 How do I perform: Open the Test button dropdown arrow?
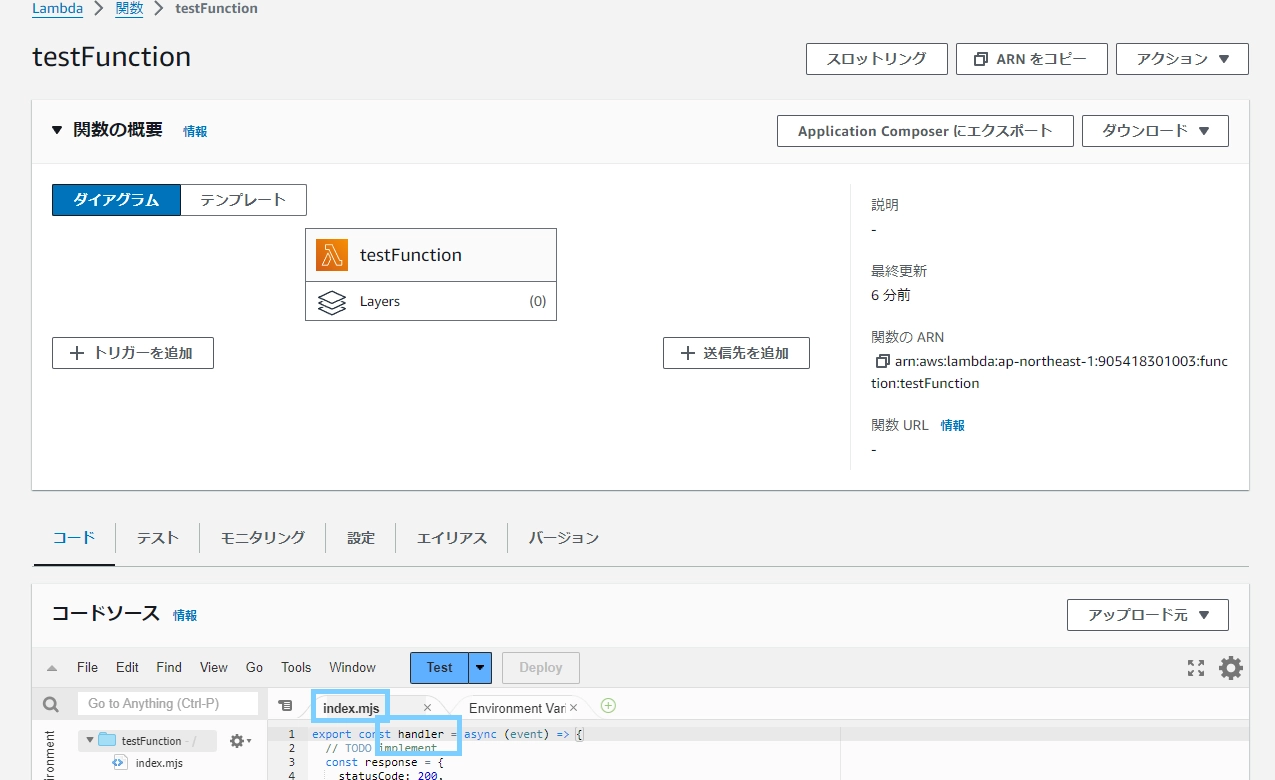(x=480, y=667)
